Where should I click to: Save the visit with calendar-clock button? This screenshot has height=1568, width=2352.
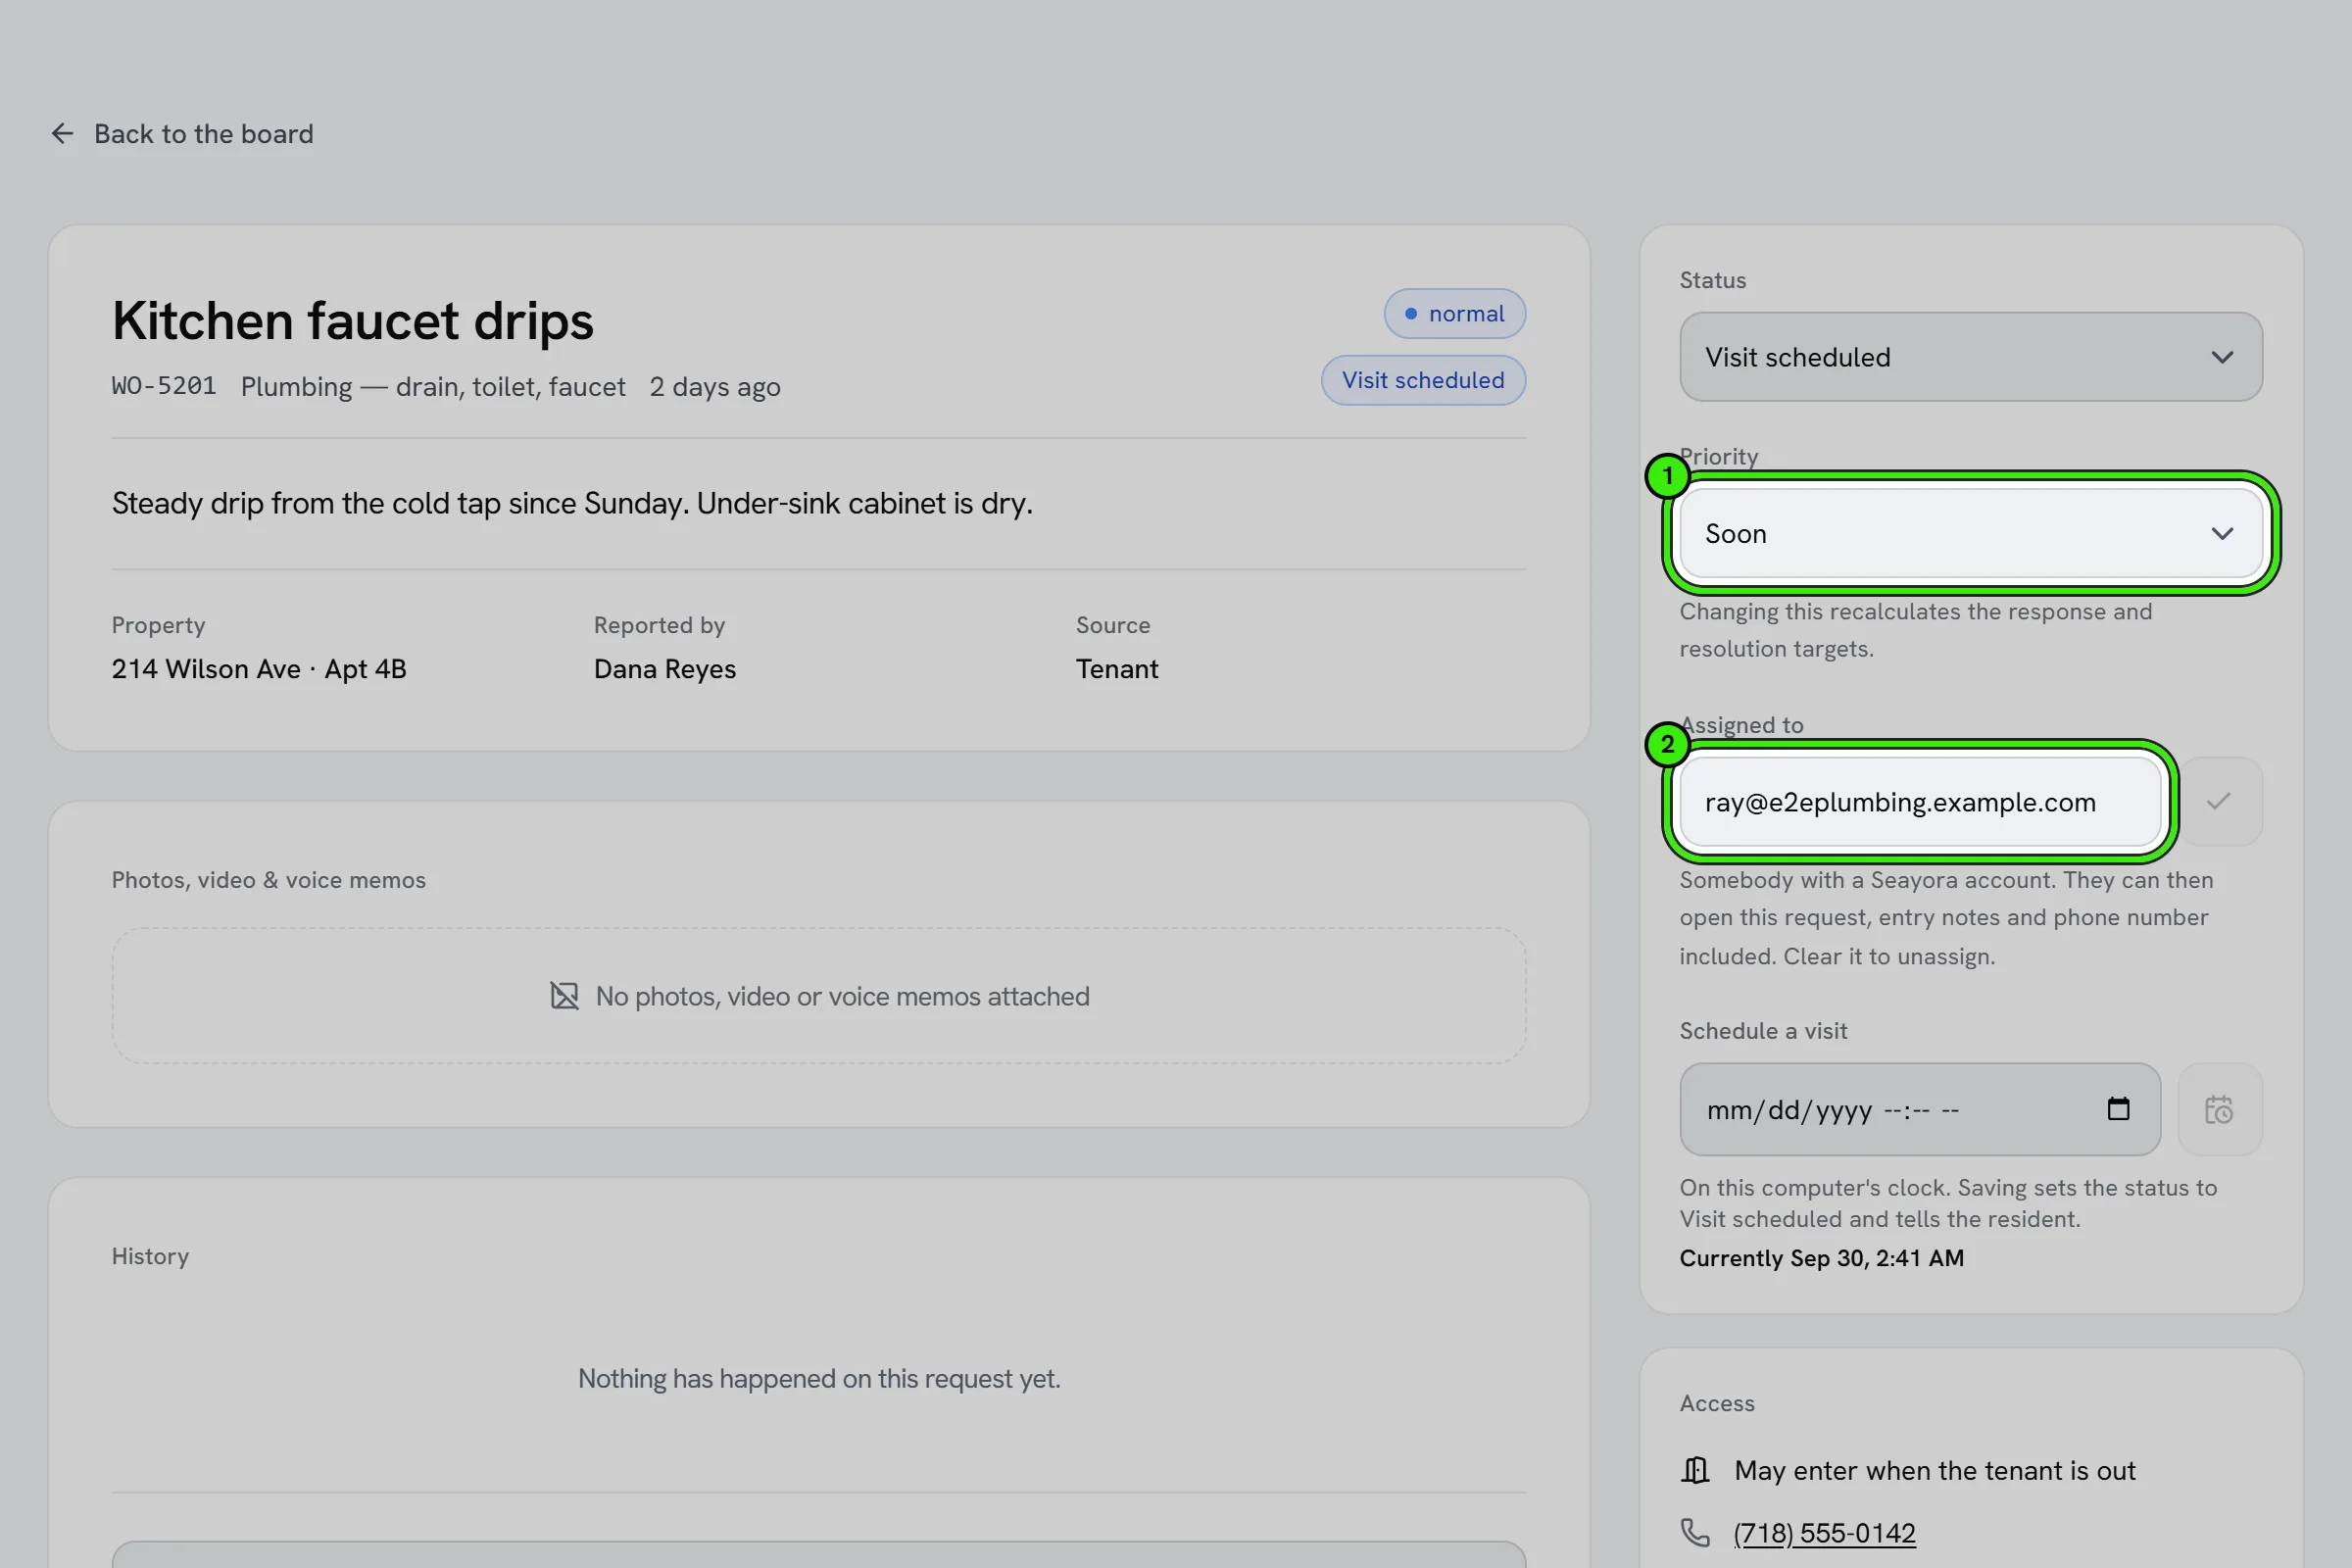click(2219, 1109)
